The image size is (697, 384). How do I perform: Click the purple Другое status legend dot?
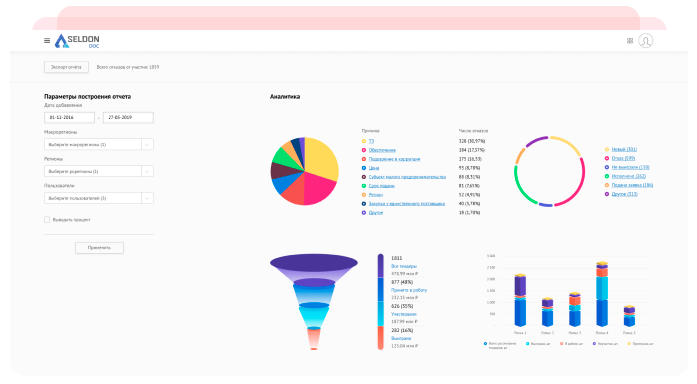pos(606,194)
